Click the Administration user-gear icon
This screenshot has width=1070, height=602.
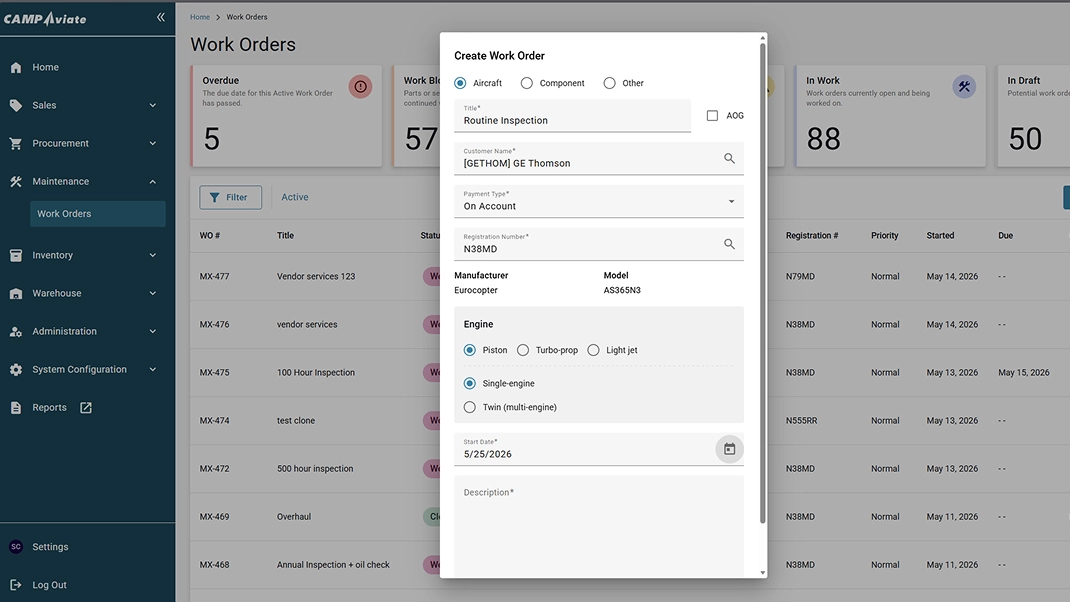coord(16,332)
